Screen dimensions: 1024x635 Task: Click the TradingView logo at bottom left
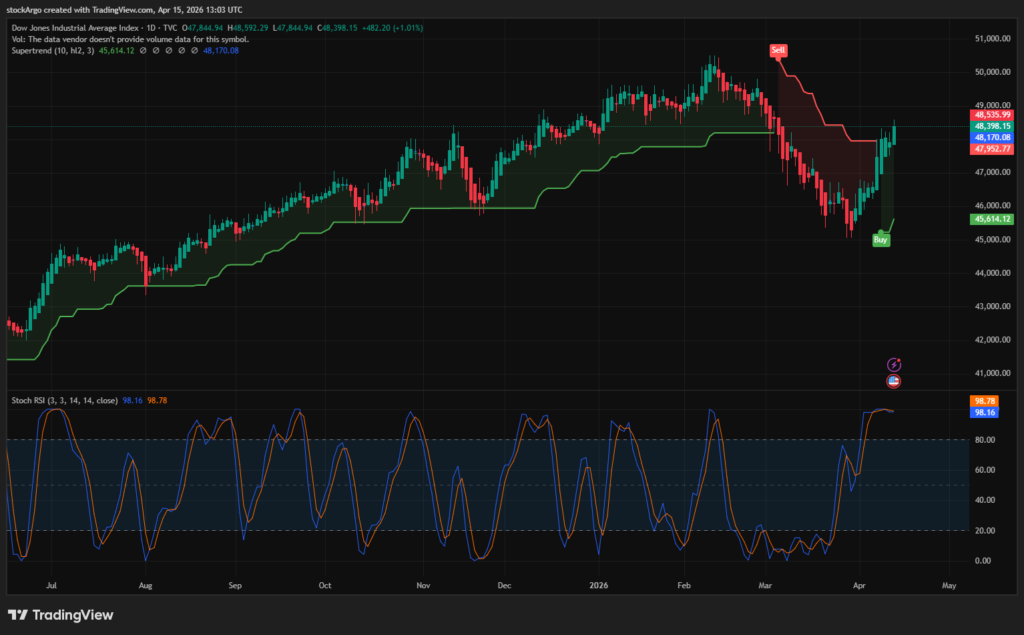click(61, 615)
